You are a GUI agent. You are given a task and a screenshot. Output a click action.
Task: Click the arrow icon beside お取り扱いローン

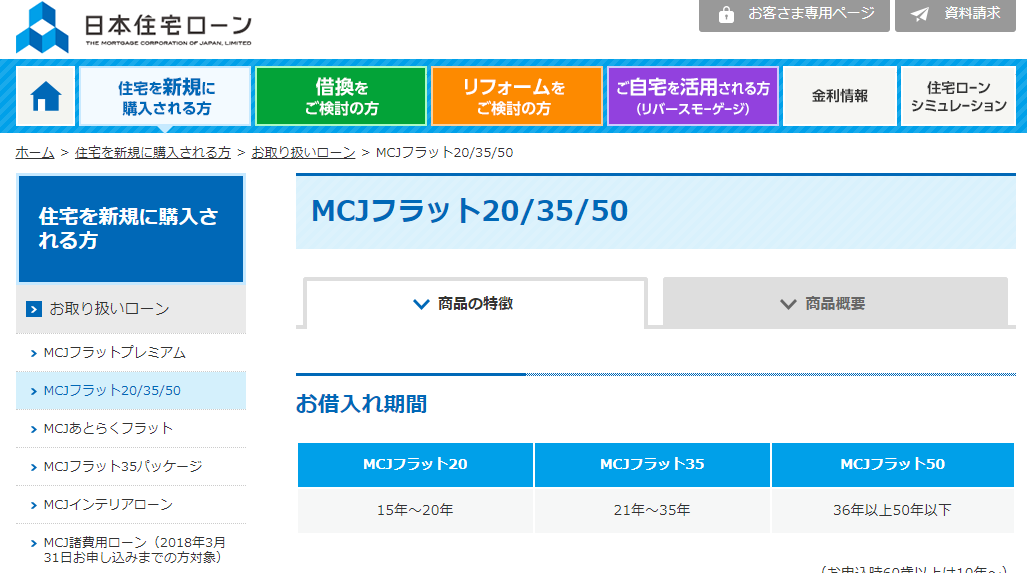[33, 309]
